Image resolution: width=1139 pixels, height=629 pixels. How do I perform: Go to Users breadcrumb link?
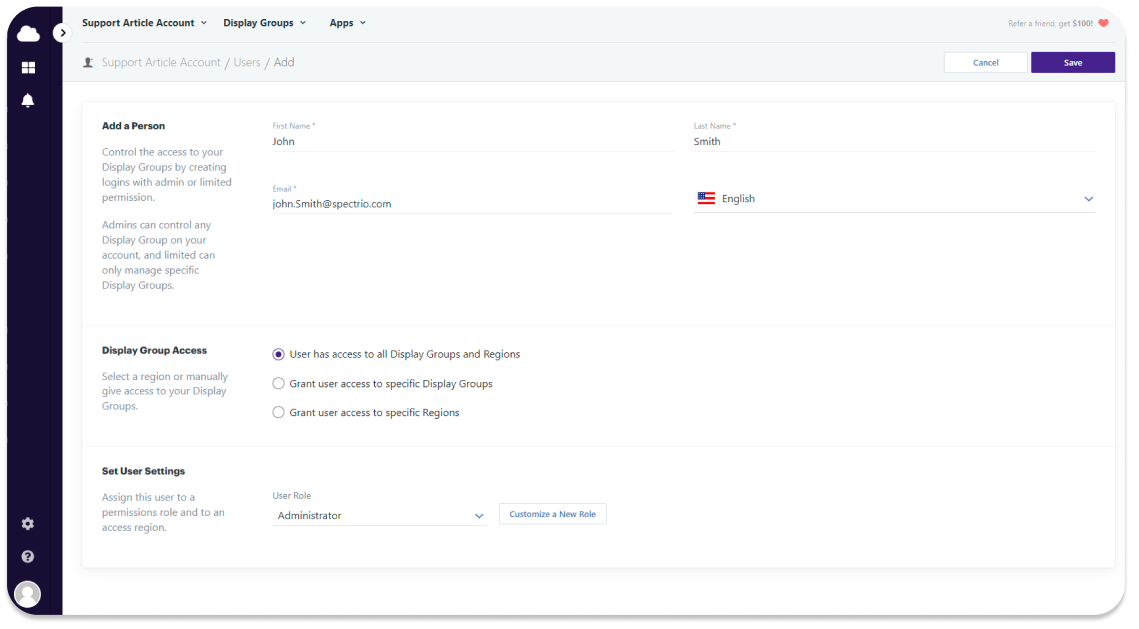[x=247, y=62]
